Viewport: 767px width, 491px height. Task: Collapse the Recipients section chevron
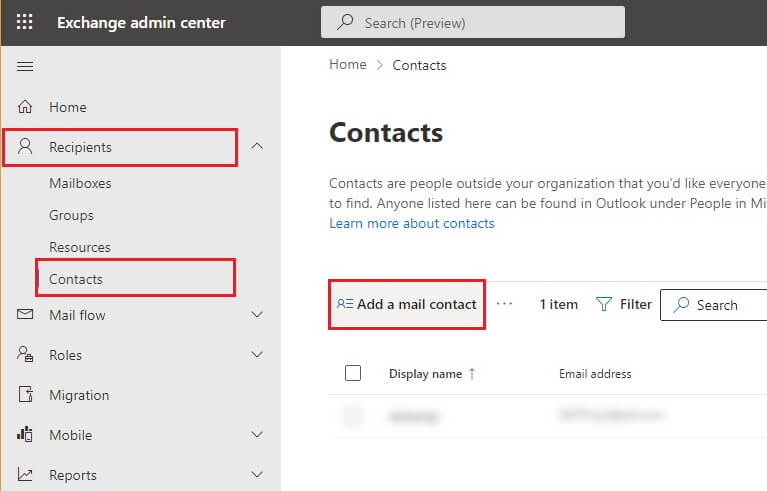pos(257,147)
